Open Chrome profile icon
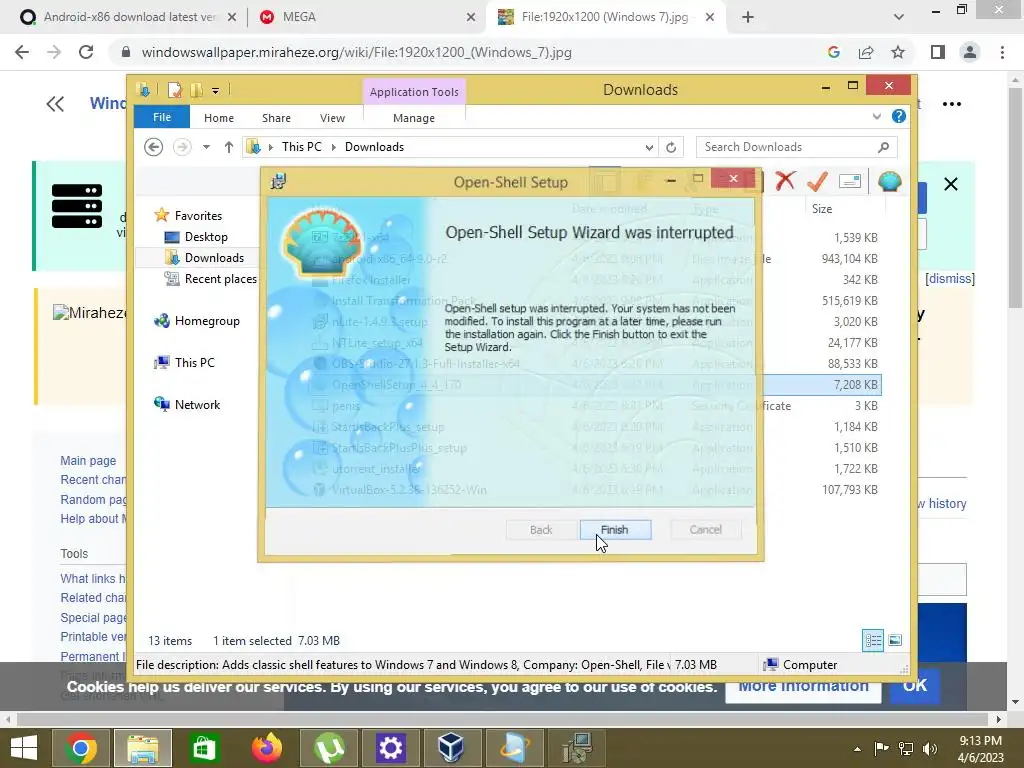 [x=970, y=52]
